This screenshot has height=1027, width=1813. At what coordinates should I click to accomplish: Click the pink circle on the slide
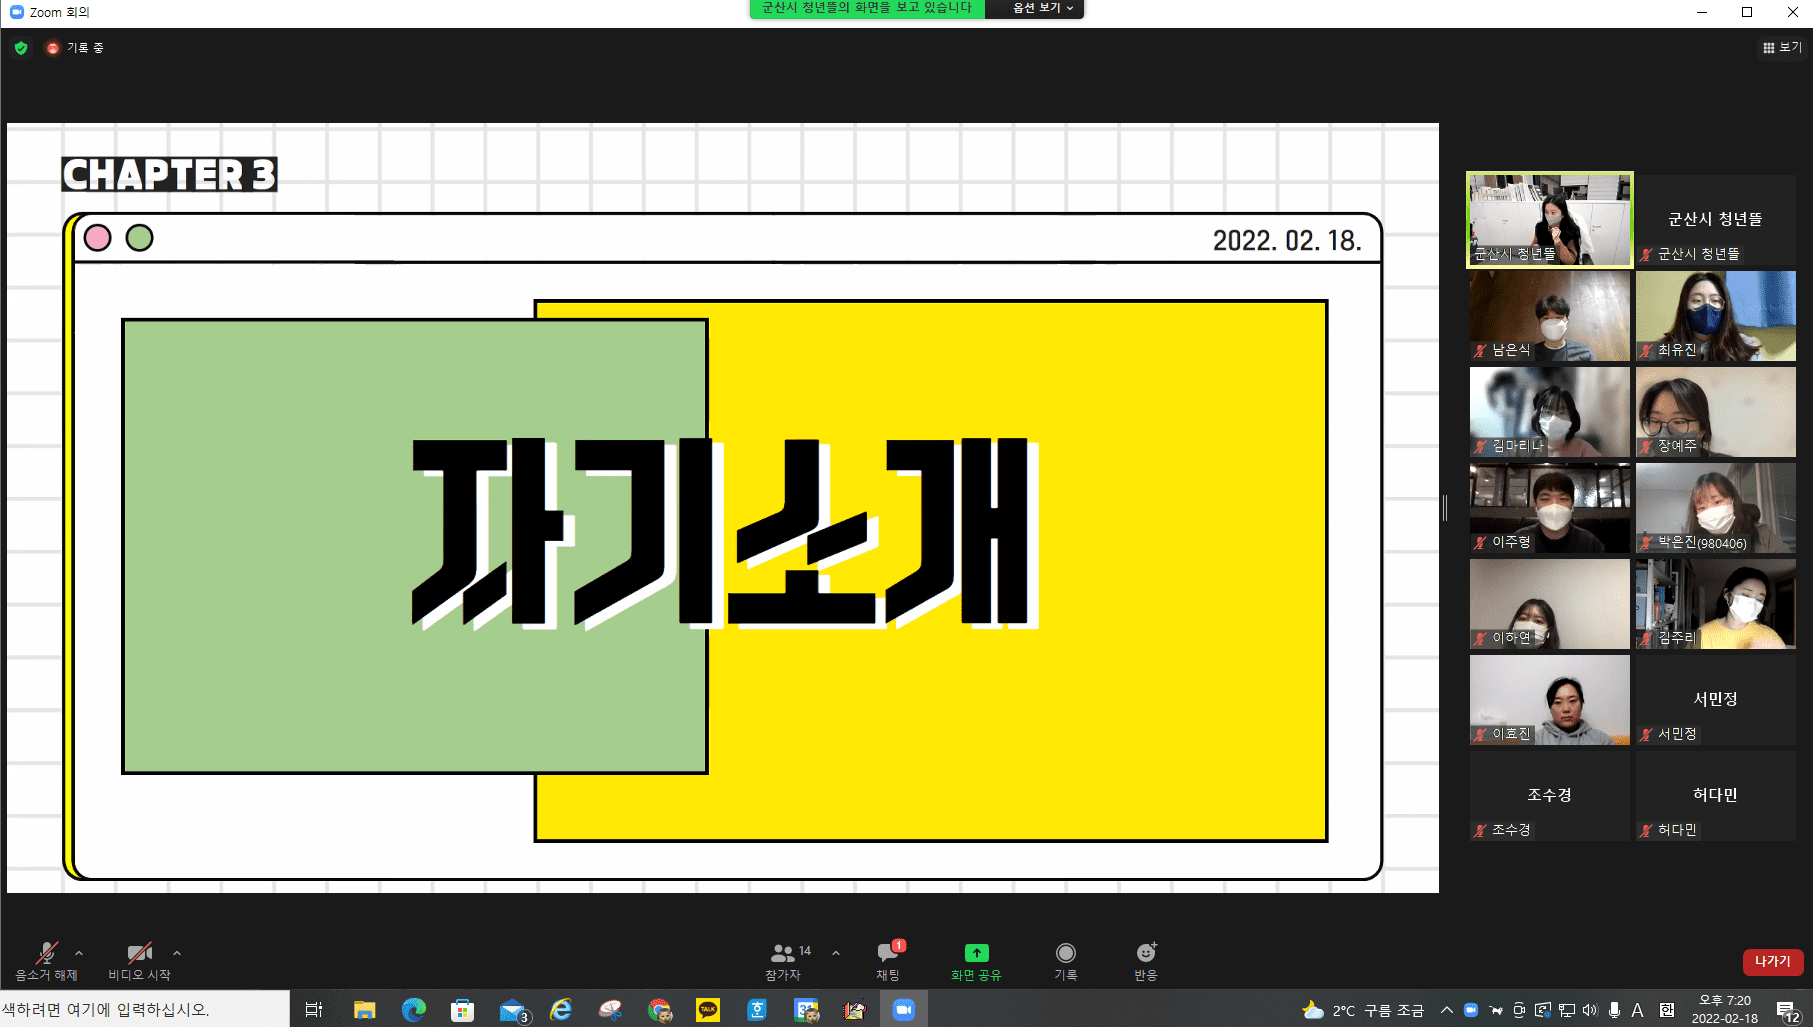(98, 238)
